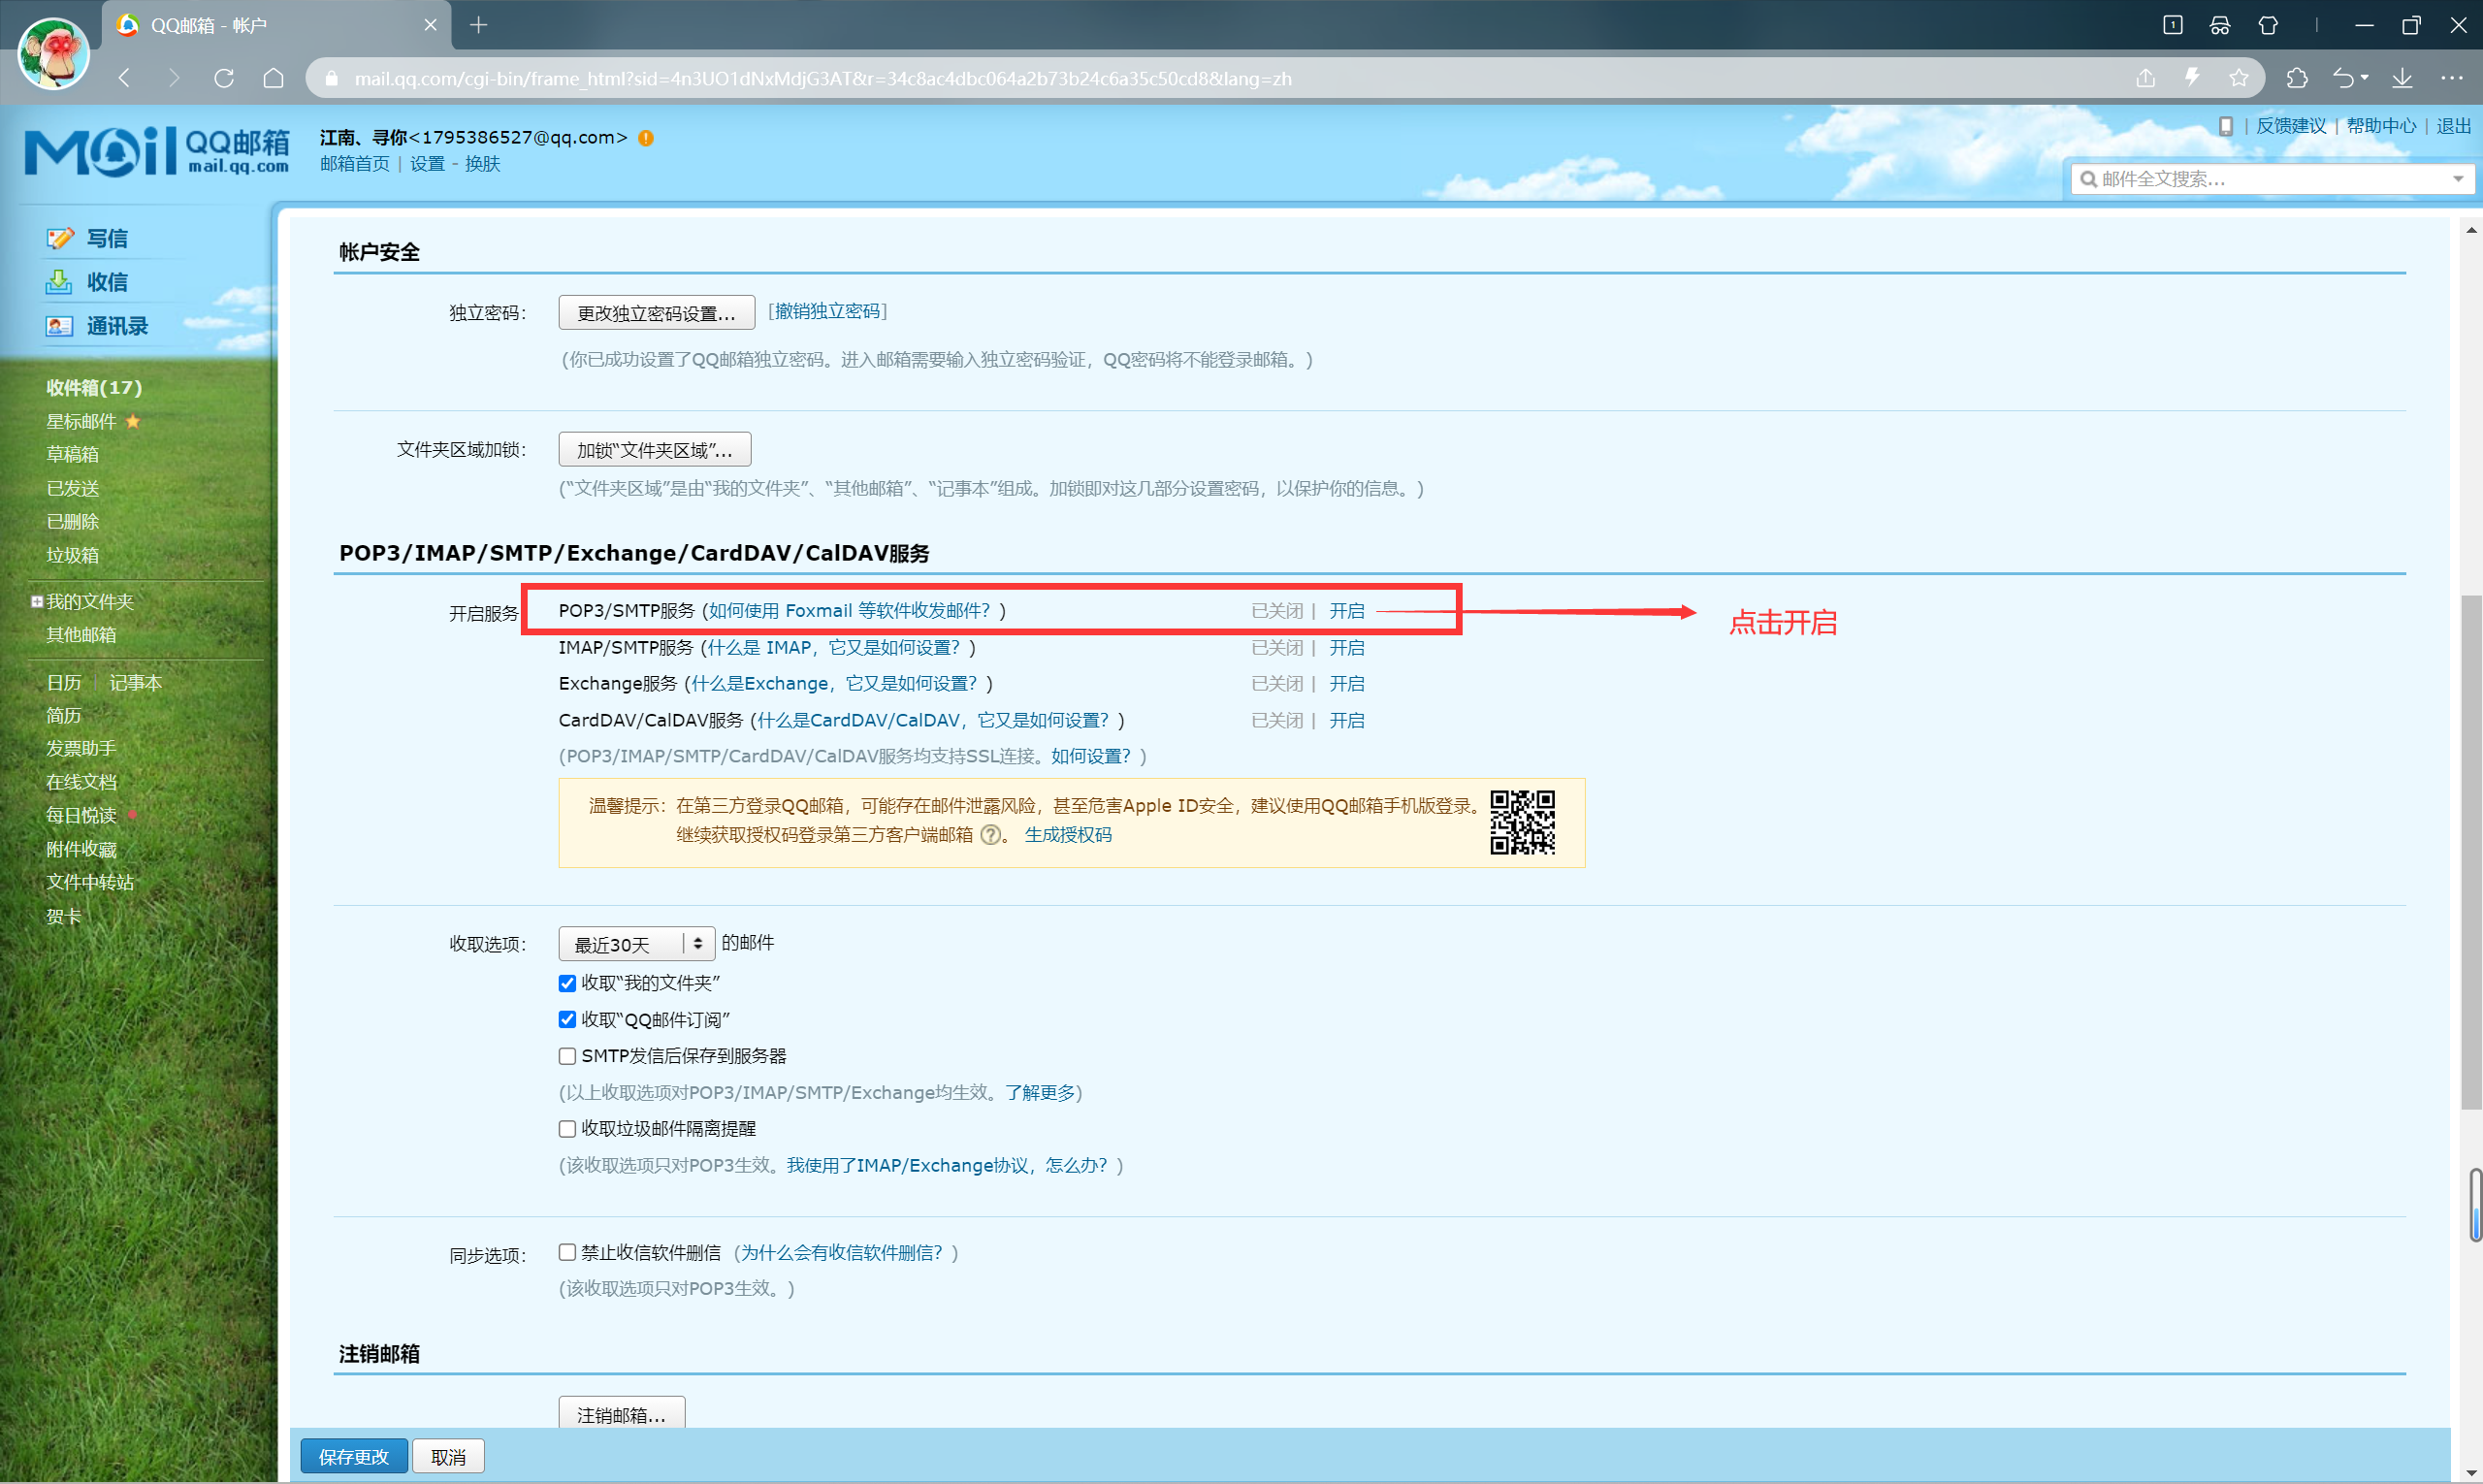Open the 垃圾箱 folder in sidebar
The height and width of the screenshot is (1484, 2483).
pos(72,555)
